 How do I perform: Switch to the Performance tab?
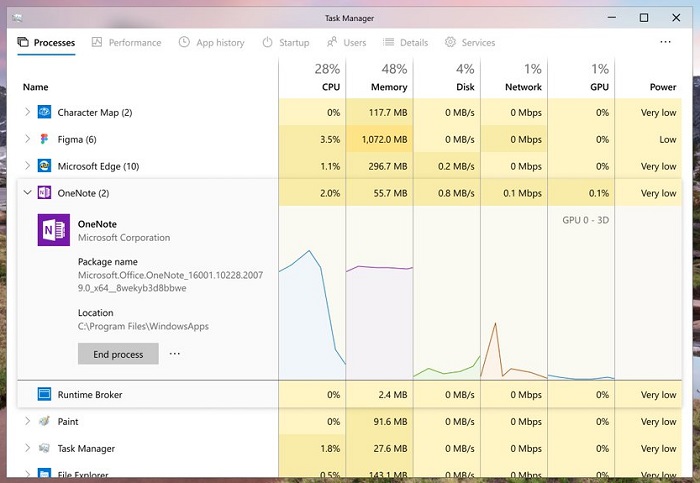point(126,42)
